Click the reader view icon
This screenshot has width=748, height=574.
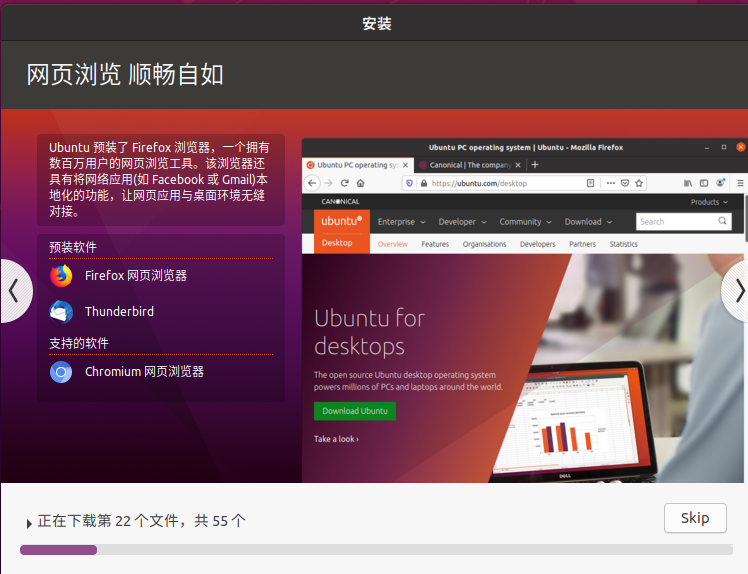pos(590,183)
